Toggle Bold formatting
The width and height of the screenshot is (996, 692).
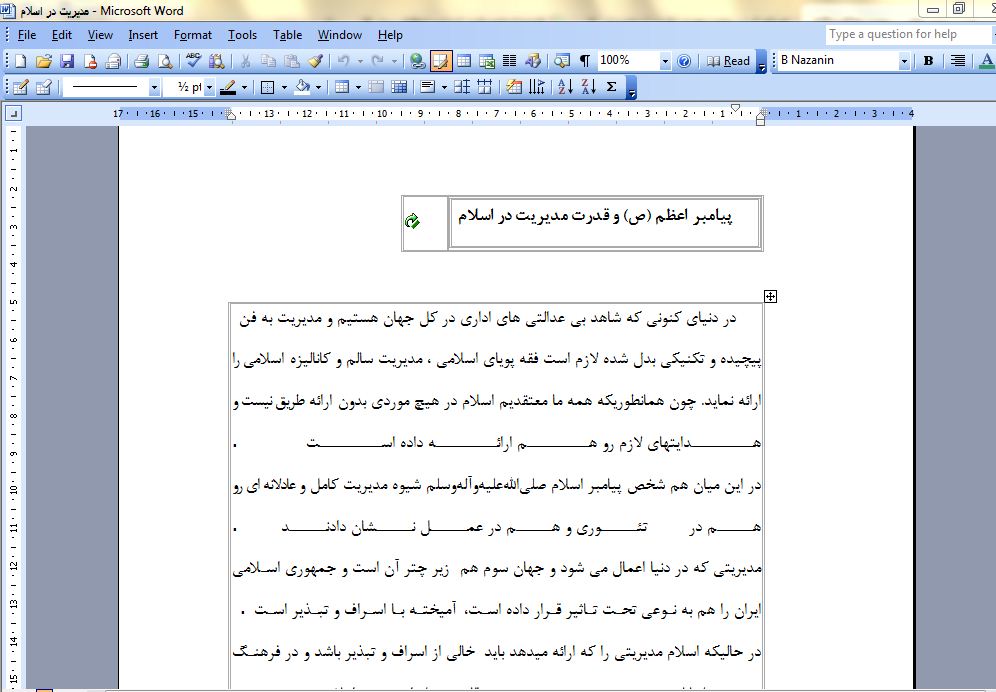coord(928,61)
